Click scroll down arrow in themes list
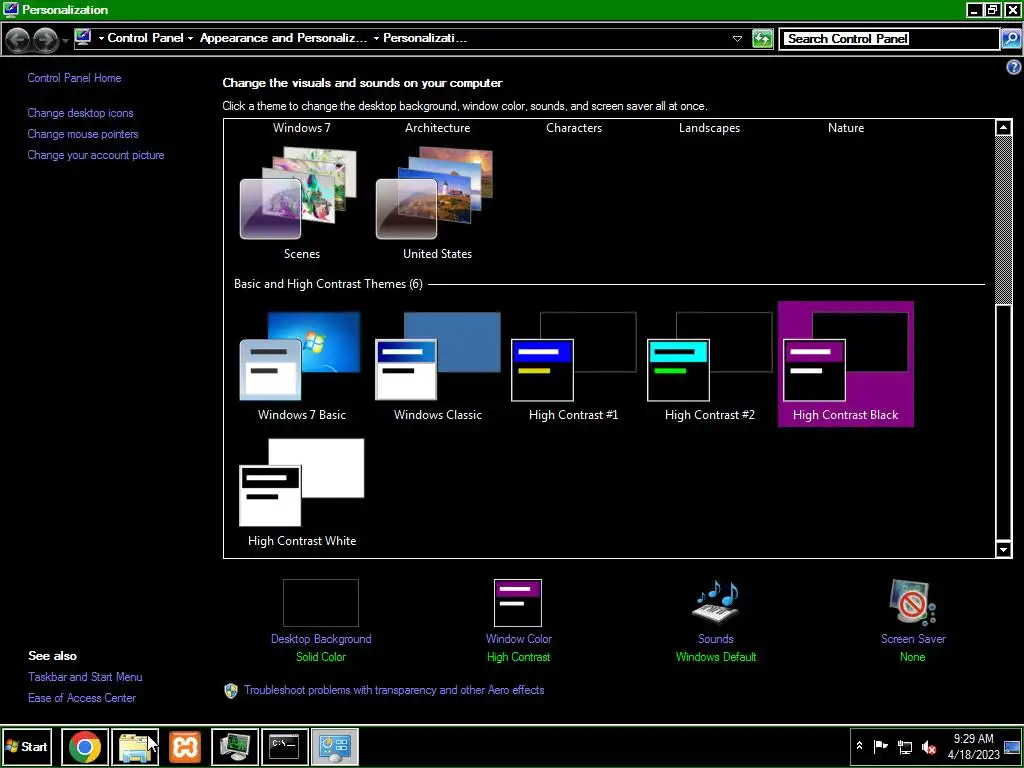Image resolution: width=1024 pixels, height=768 pixels. click(1004, 549)
